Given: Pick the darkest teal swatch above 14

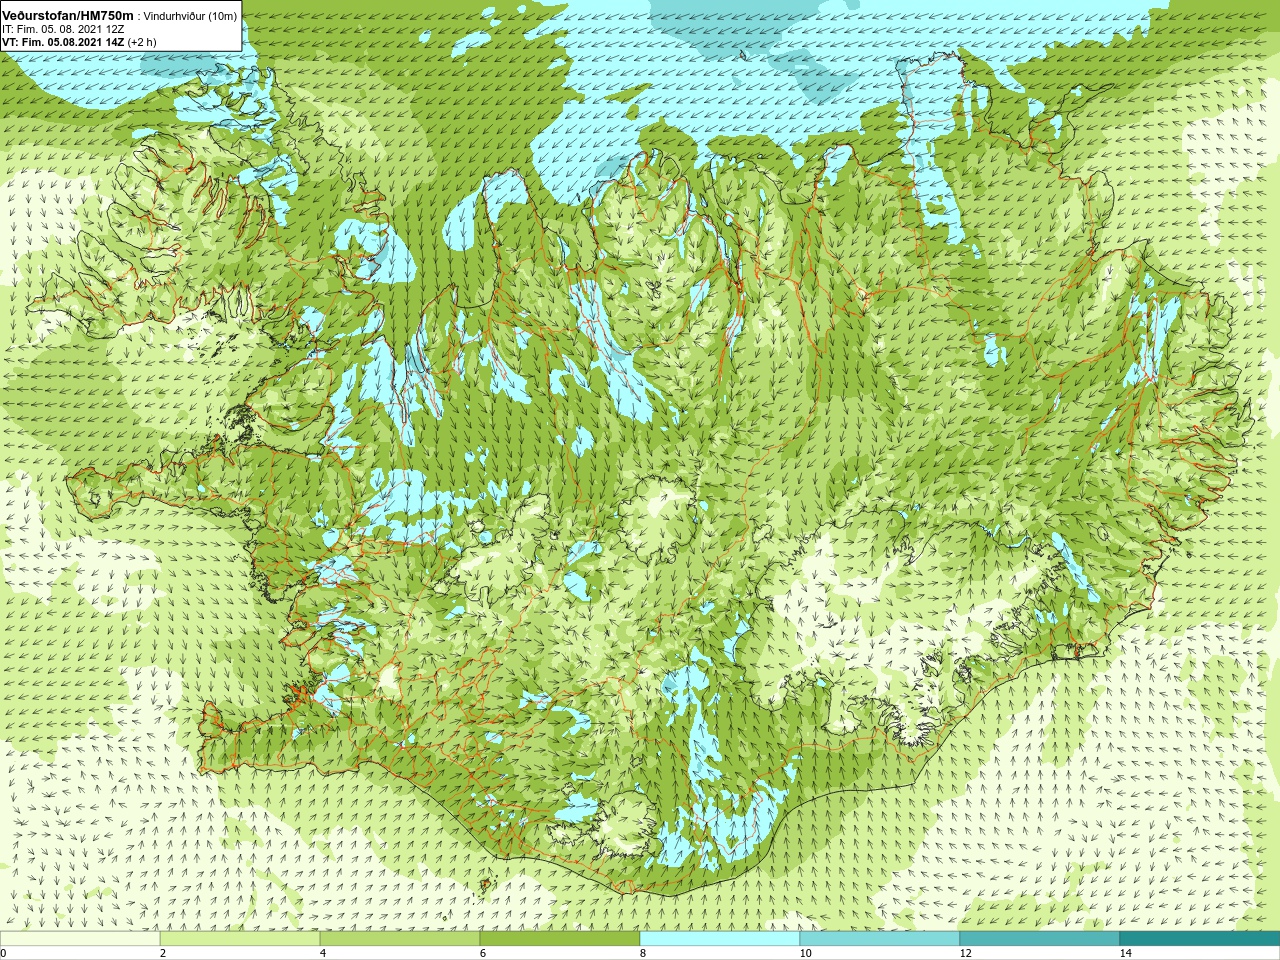Looking at the screenshot, I should pos(1200,939).
